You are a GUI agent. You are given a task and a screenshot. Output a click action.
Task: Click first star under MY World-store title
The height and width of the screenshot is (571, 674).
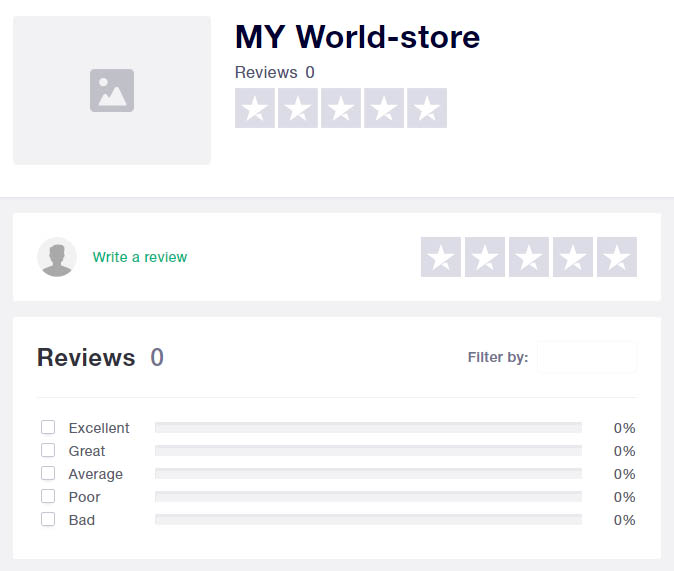[x=255, y=108]
